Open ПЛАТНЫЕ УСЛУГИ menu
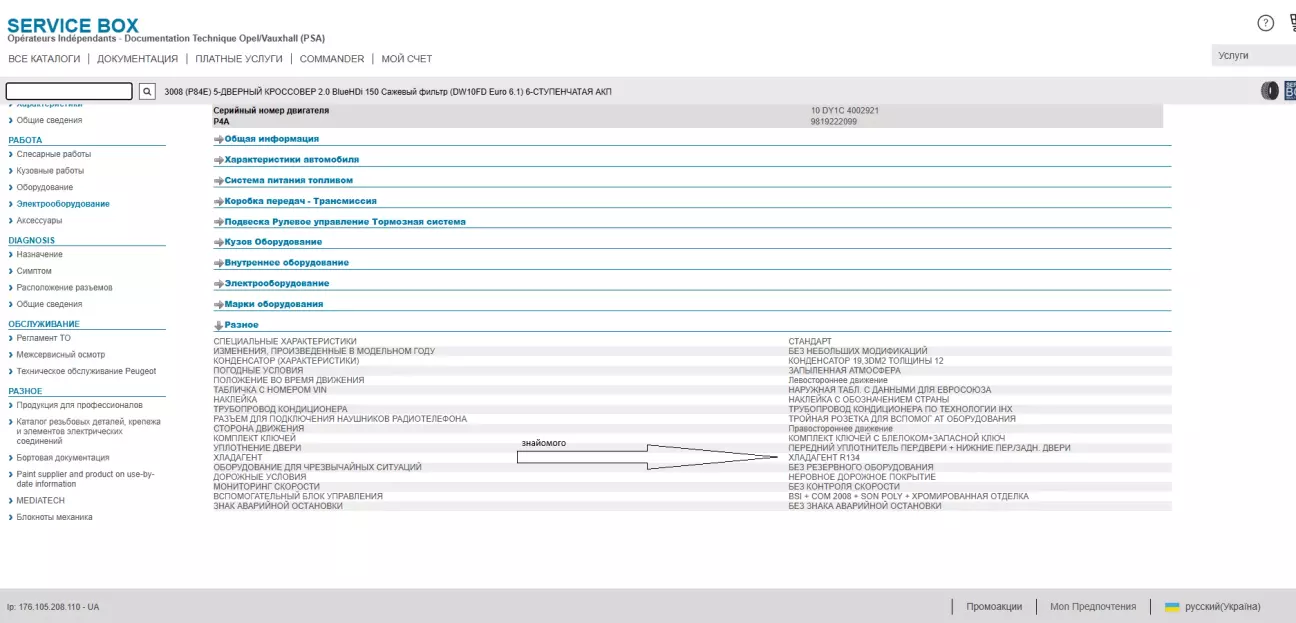1296x623 pixels. tap(239, 59)
